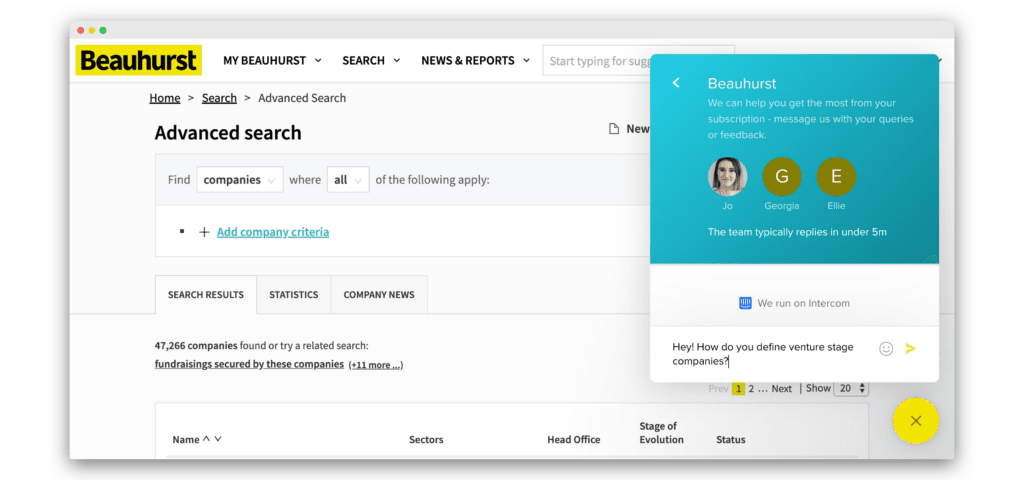
Task: Expand the 'all' condition dropdown
Action: 348,180
